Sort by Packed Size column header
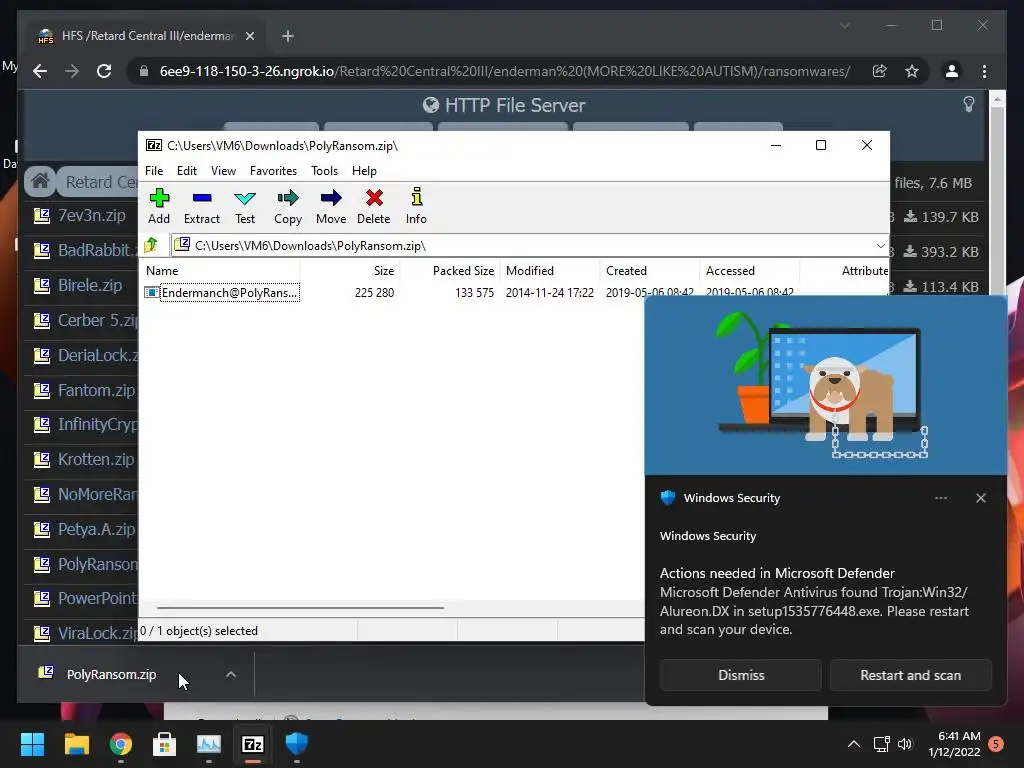The height and width of the screenshot is (768, 1024). tap(450, 270)
